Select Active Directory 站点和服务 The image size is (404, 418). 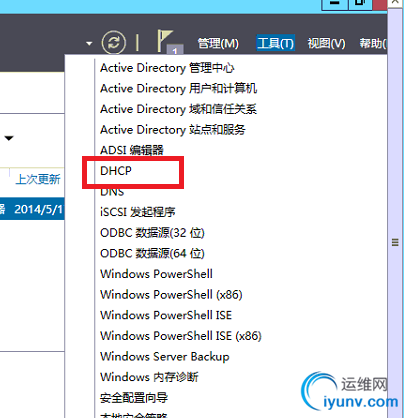[173, 130]
